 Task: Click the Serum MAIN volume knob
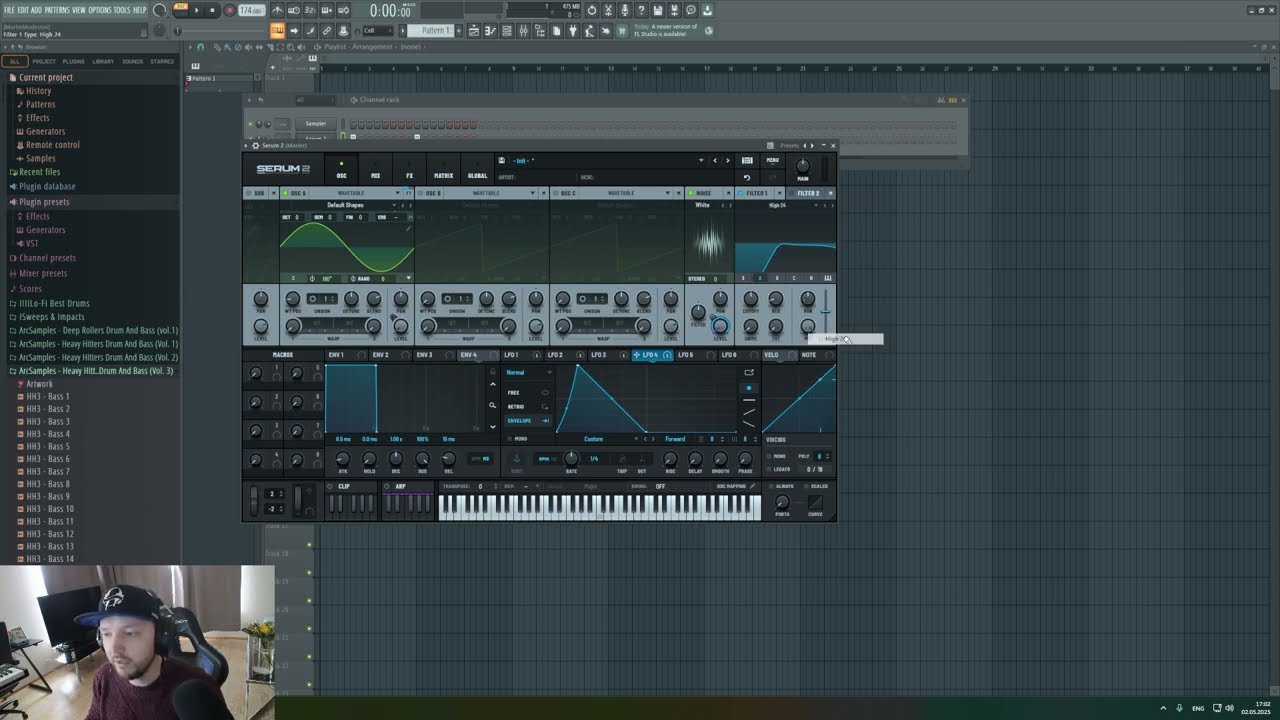(x=802, y=165)
